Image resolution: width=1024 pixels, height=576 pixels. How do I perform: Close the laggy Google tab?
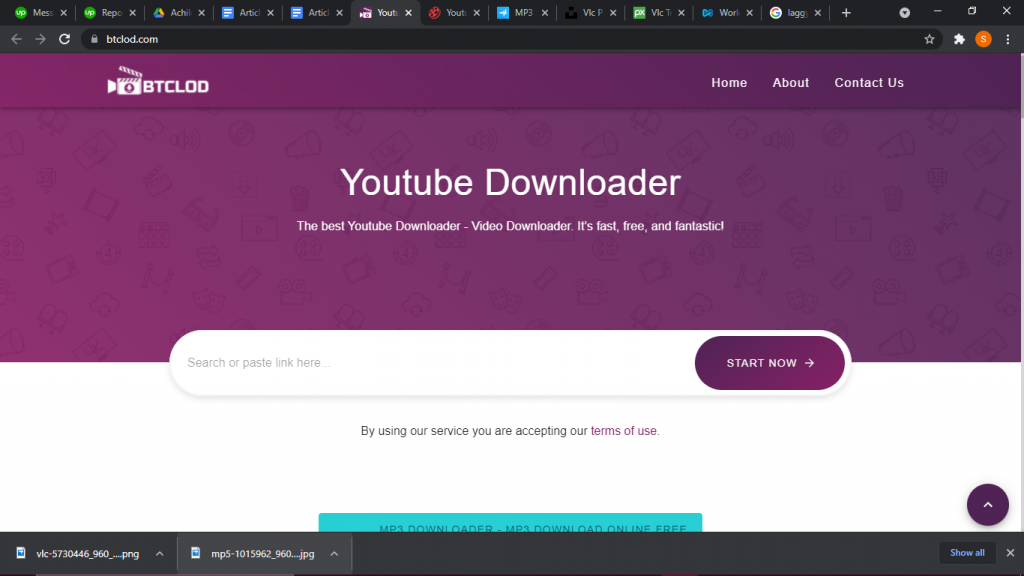818,12
